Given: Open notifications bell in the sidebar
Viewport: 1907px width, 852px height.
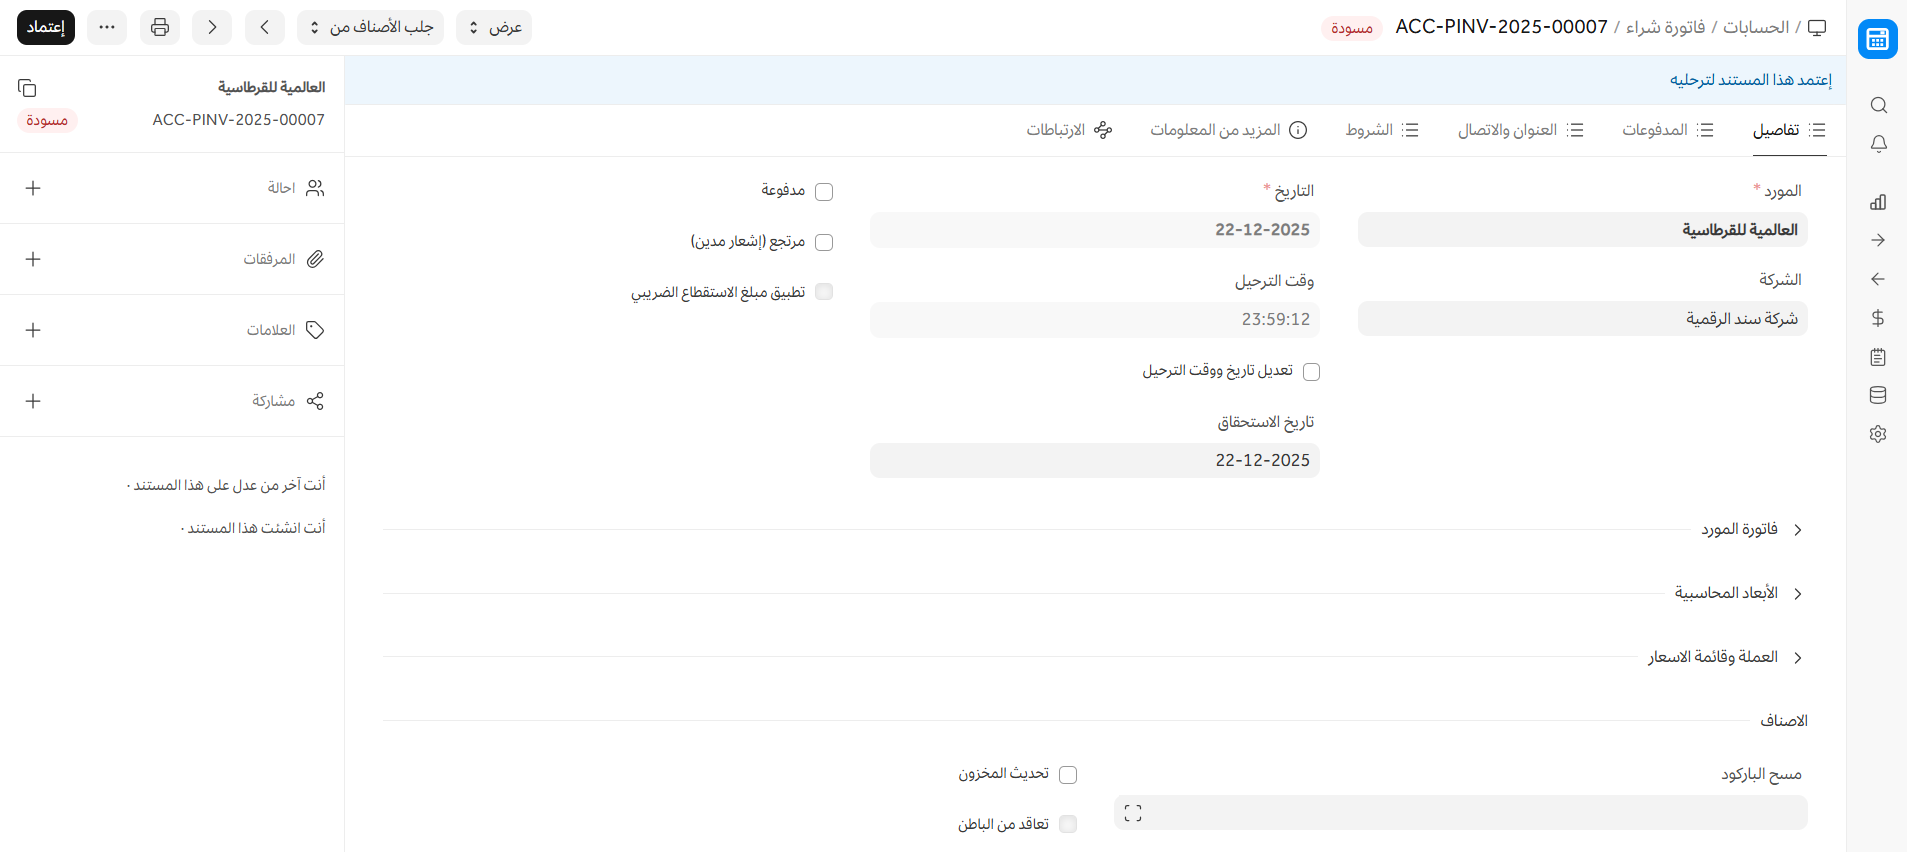Looking at the screenshot, I should (x=1878, y=144).
